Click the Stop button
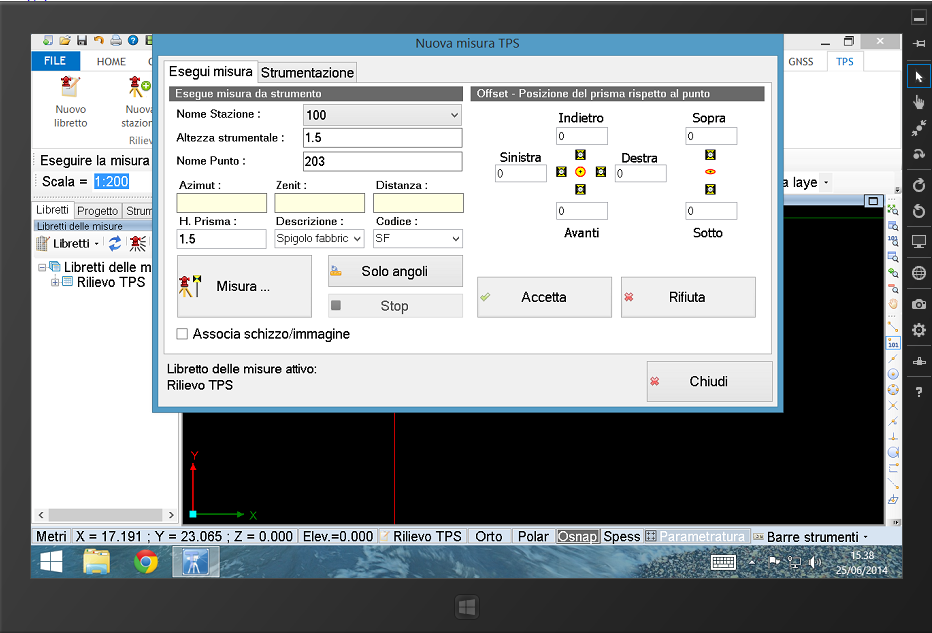 coord(395,306)
